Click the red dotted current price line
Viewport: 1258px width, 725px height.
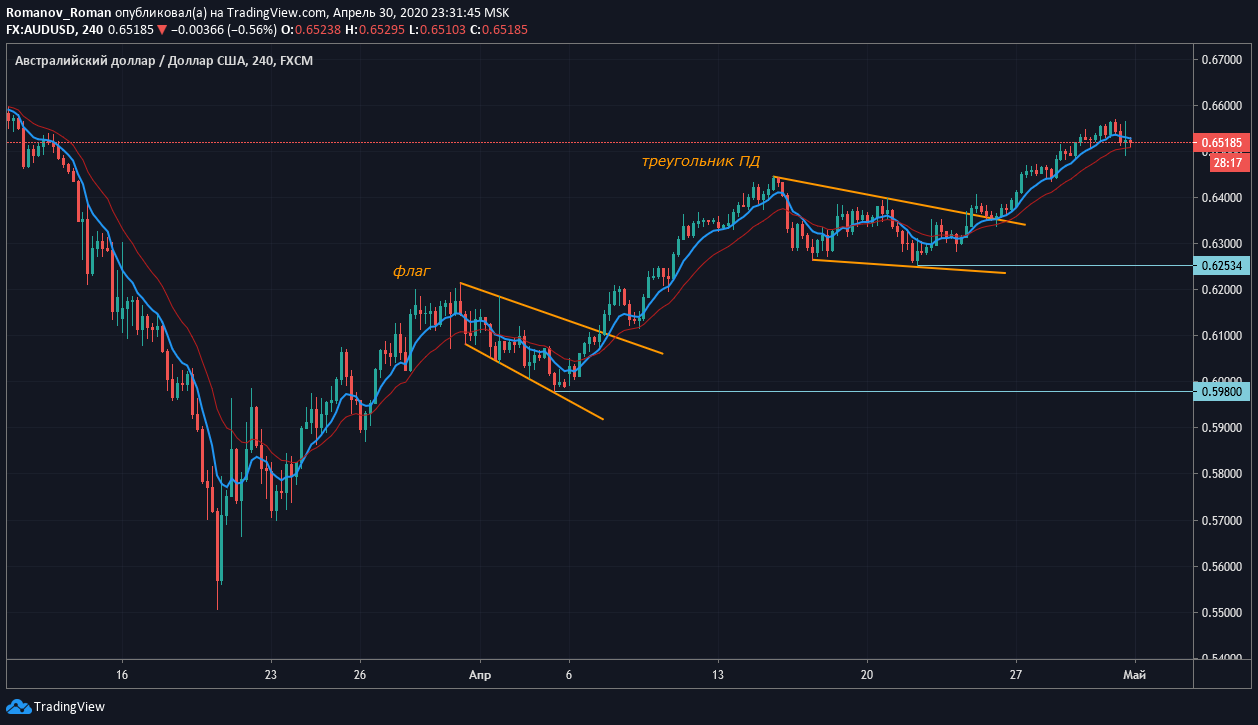pos(600,143)
